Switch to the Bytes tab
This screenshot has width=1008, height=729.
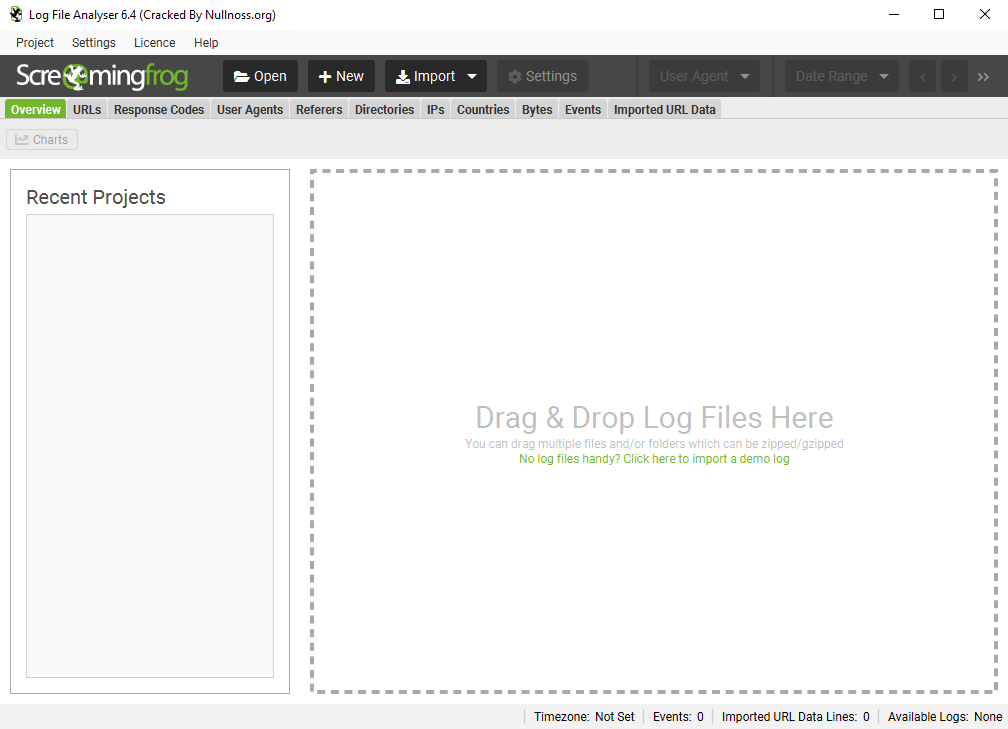coord(537,109)
